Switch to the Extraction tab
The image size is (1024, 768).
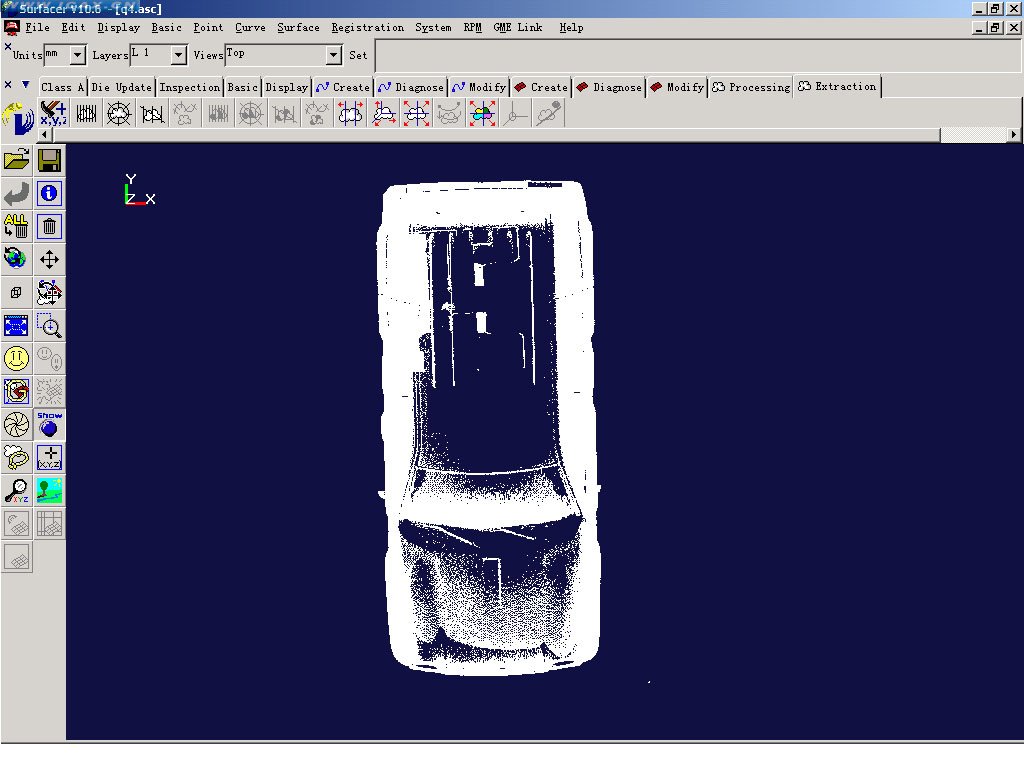click(837, 87)
